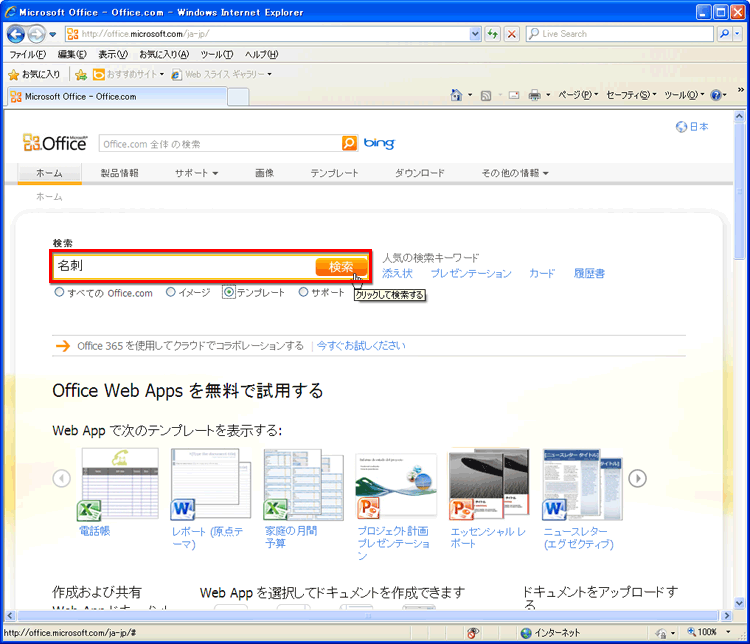Viewport: 750px width, 644px height.
Task: Select the サポート radio button
Action: point(303,292)
